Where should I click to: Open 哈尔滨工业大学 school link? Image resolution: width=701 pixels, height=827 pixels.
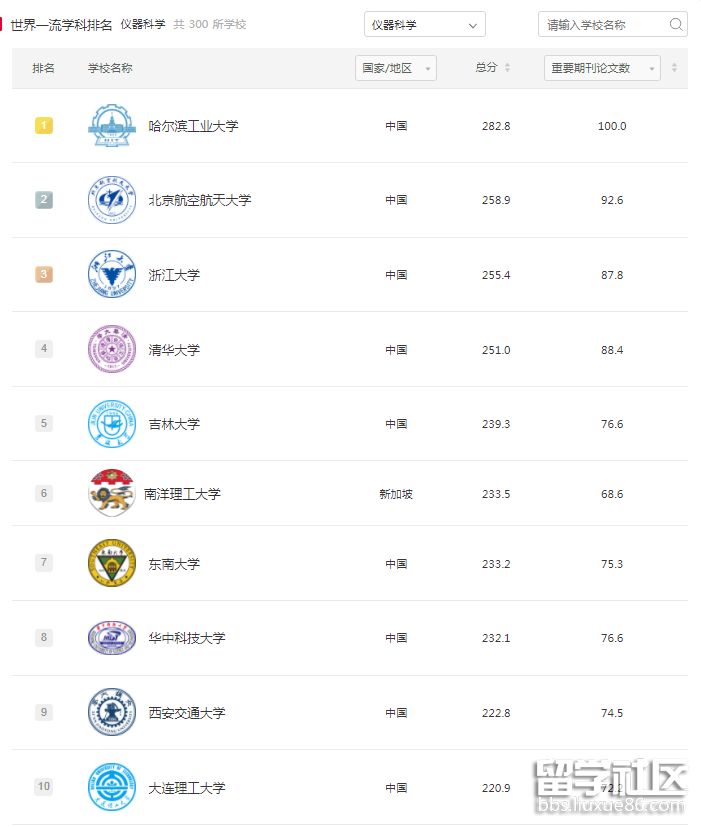193,126
